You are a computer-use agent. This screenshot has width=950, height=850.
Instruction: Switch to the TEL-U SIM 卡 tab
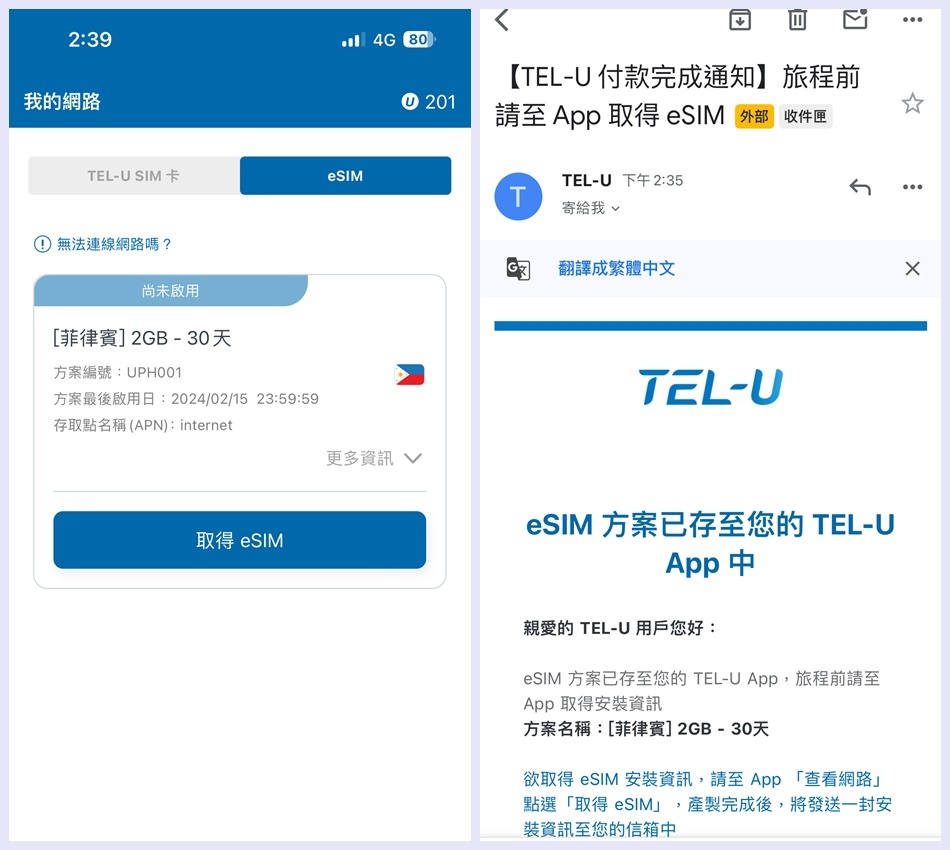[134, 176]
